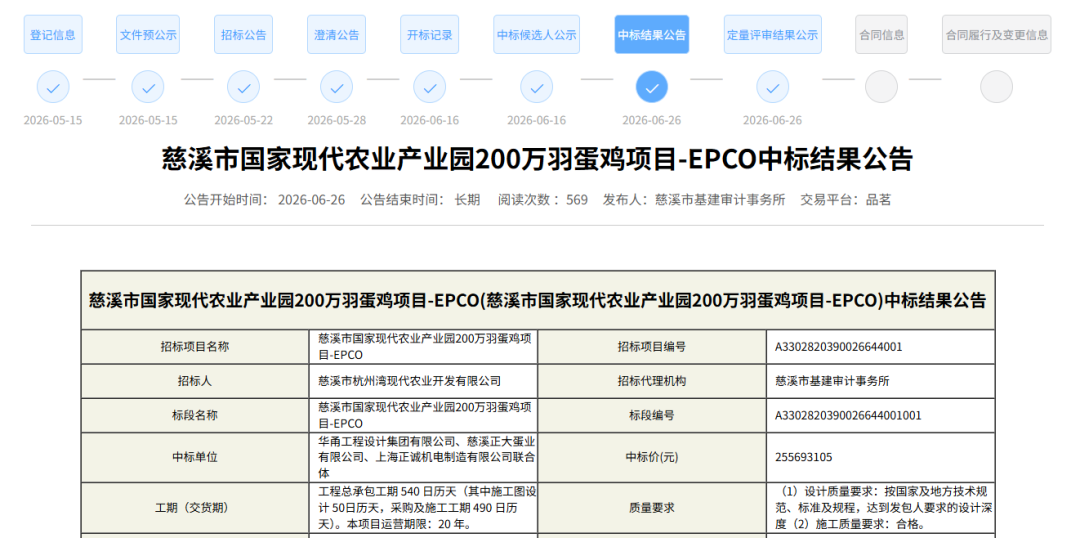Click the 招标人 label cell
Image resolution: width=1080 pixels, height=538 pixels.
(x=195, y=381)
